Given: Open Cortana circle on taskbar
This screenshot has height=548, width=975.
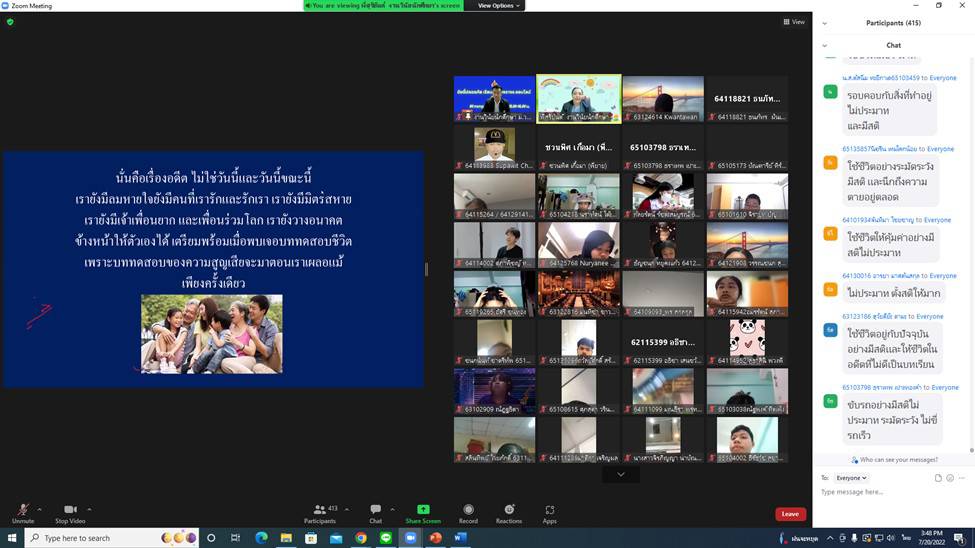Looking at the screenshot, I should 211,538.
